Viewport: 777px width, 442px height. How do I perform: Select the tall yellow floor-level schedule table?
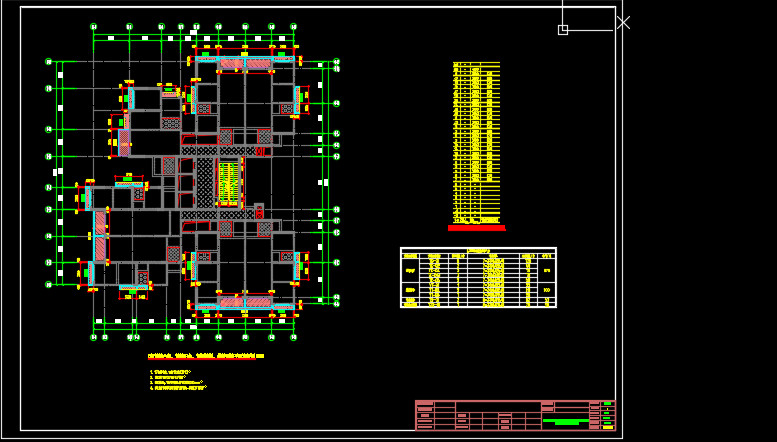click(476, 143)
